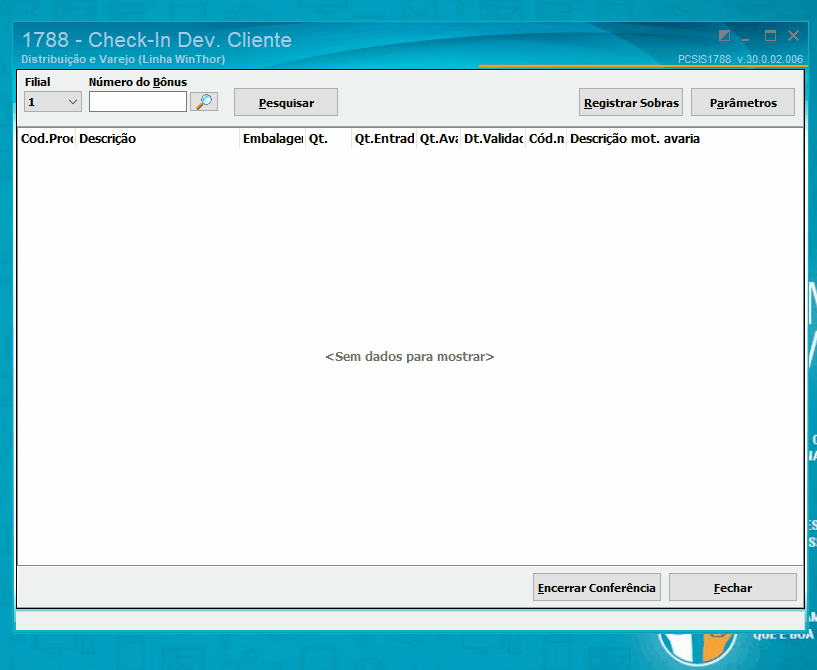This screenshot has width=817, height=670.
Task: Click the Dt.Validade column header
Action: [493, 139]
